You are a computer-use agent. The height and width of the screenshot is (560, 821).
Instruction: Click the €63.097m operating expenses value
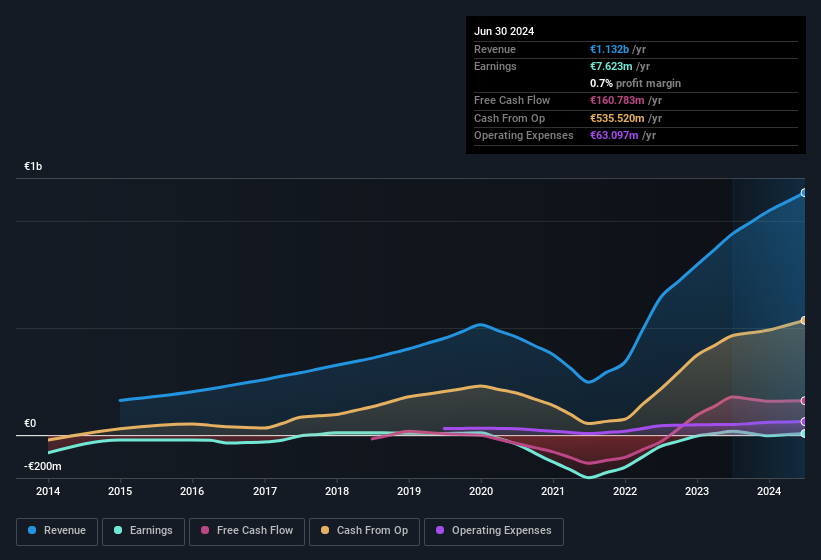pos(614,136)
